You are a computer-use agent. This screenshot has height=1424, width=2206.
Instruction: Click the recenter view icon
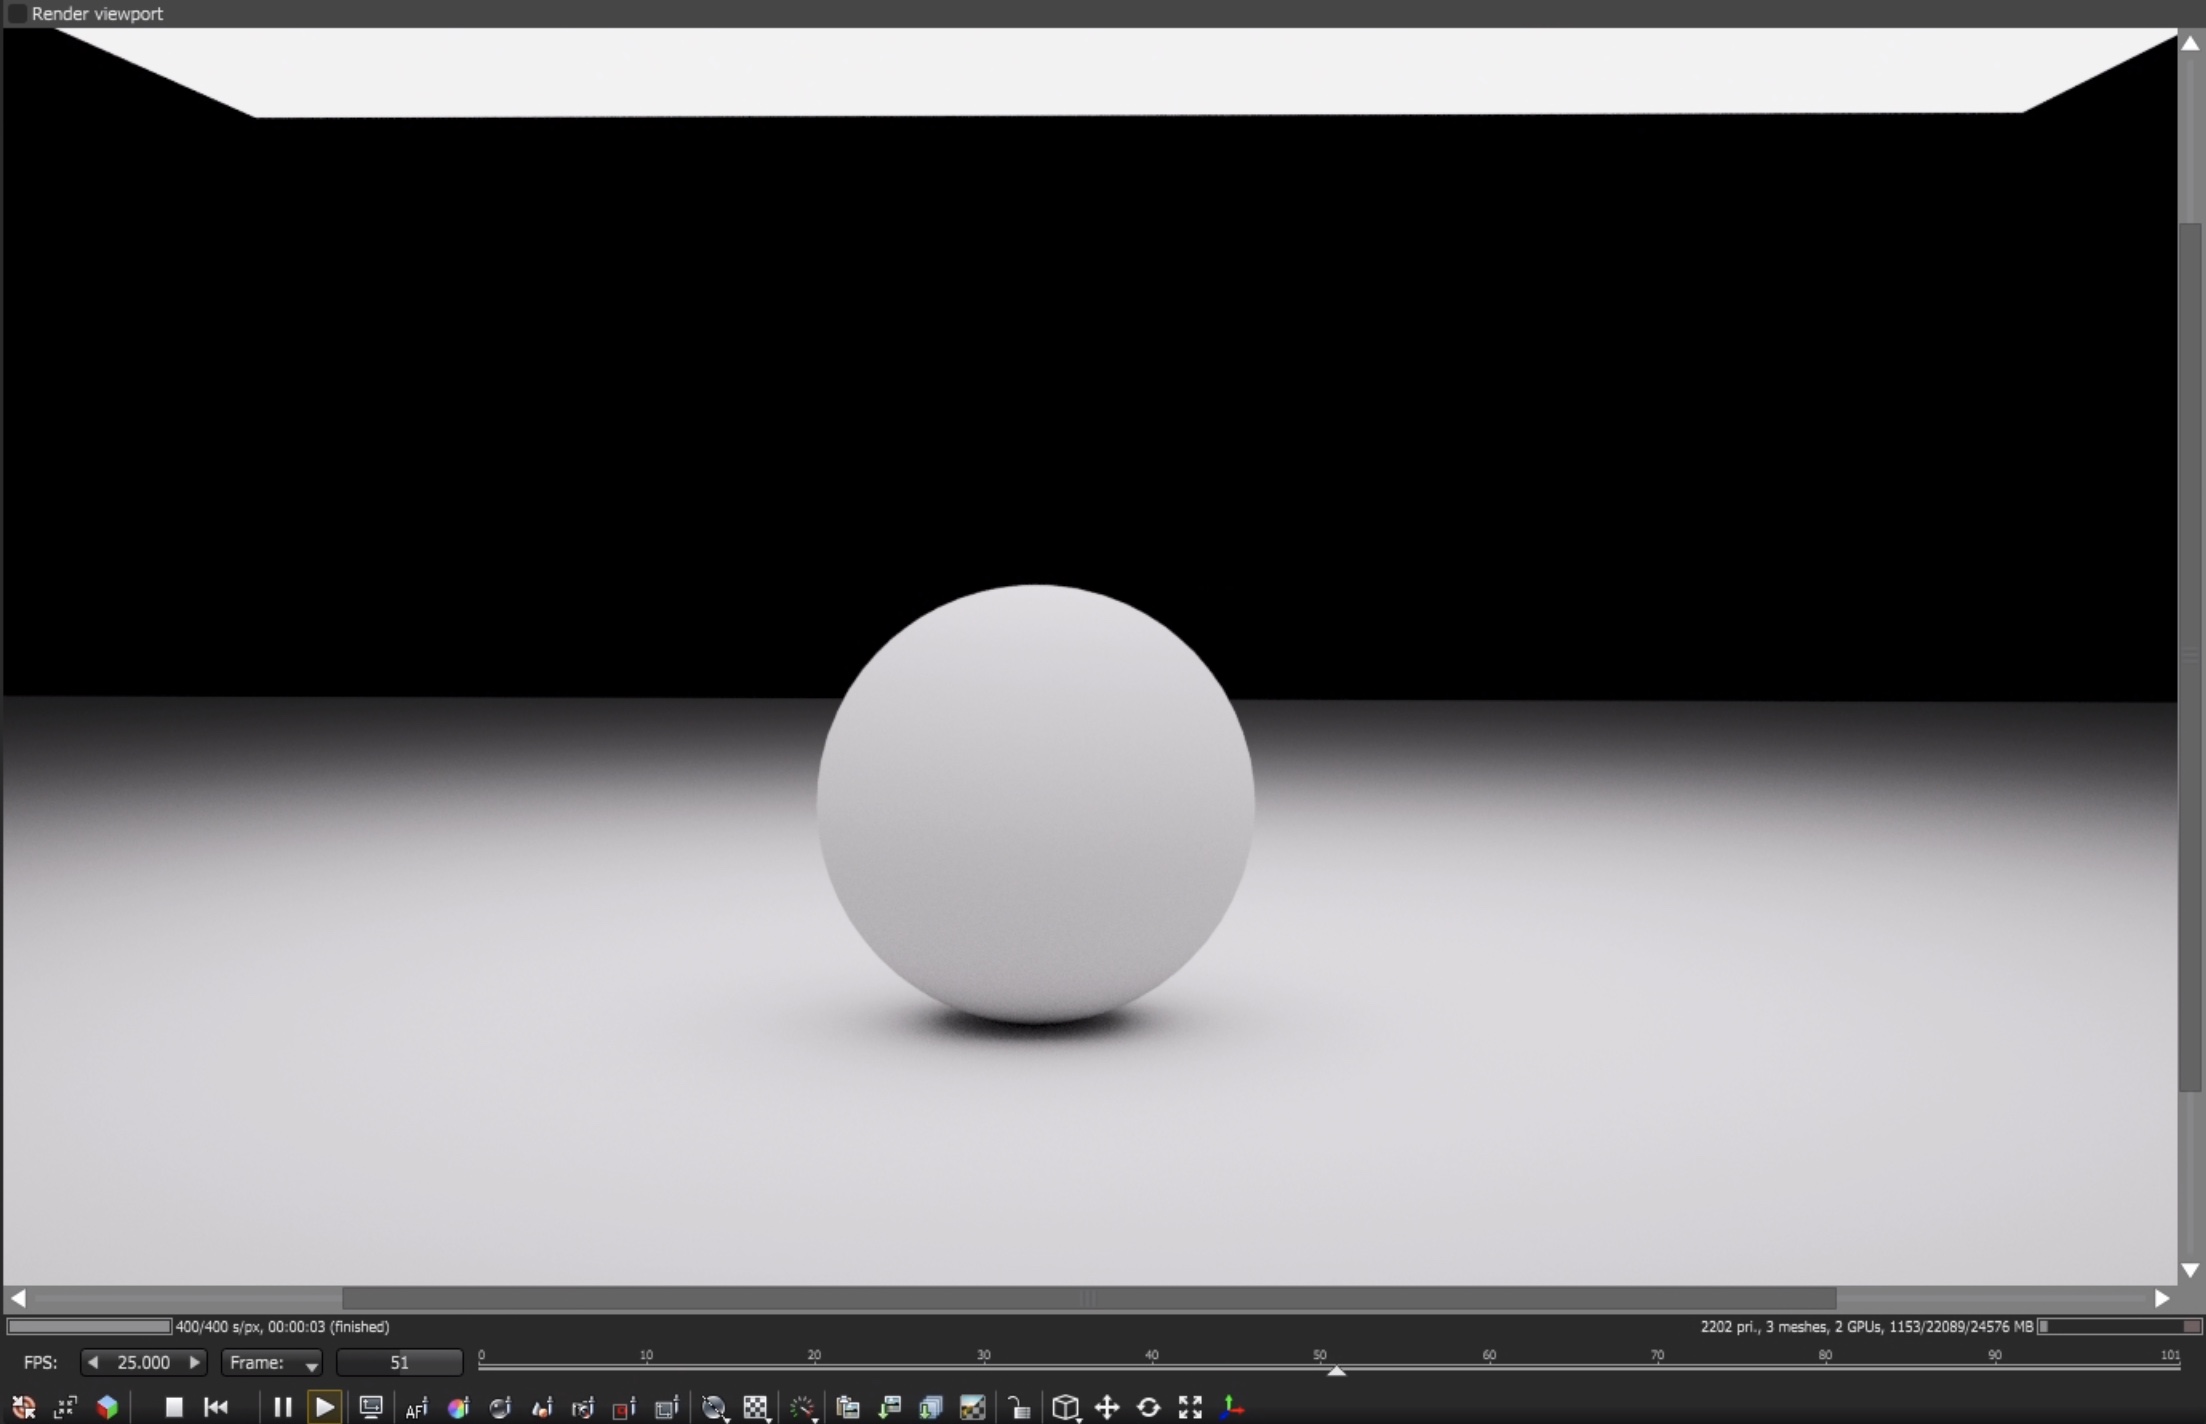pyautogui.click(x=24, y=1408)
